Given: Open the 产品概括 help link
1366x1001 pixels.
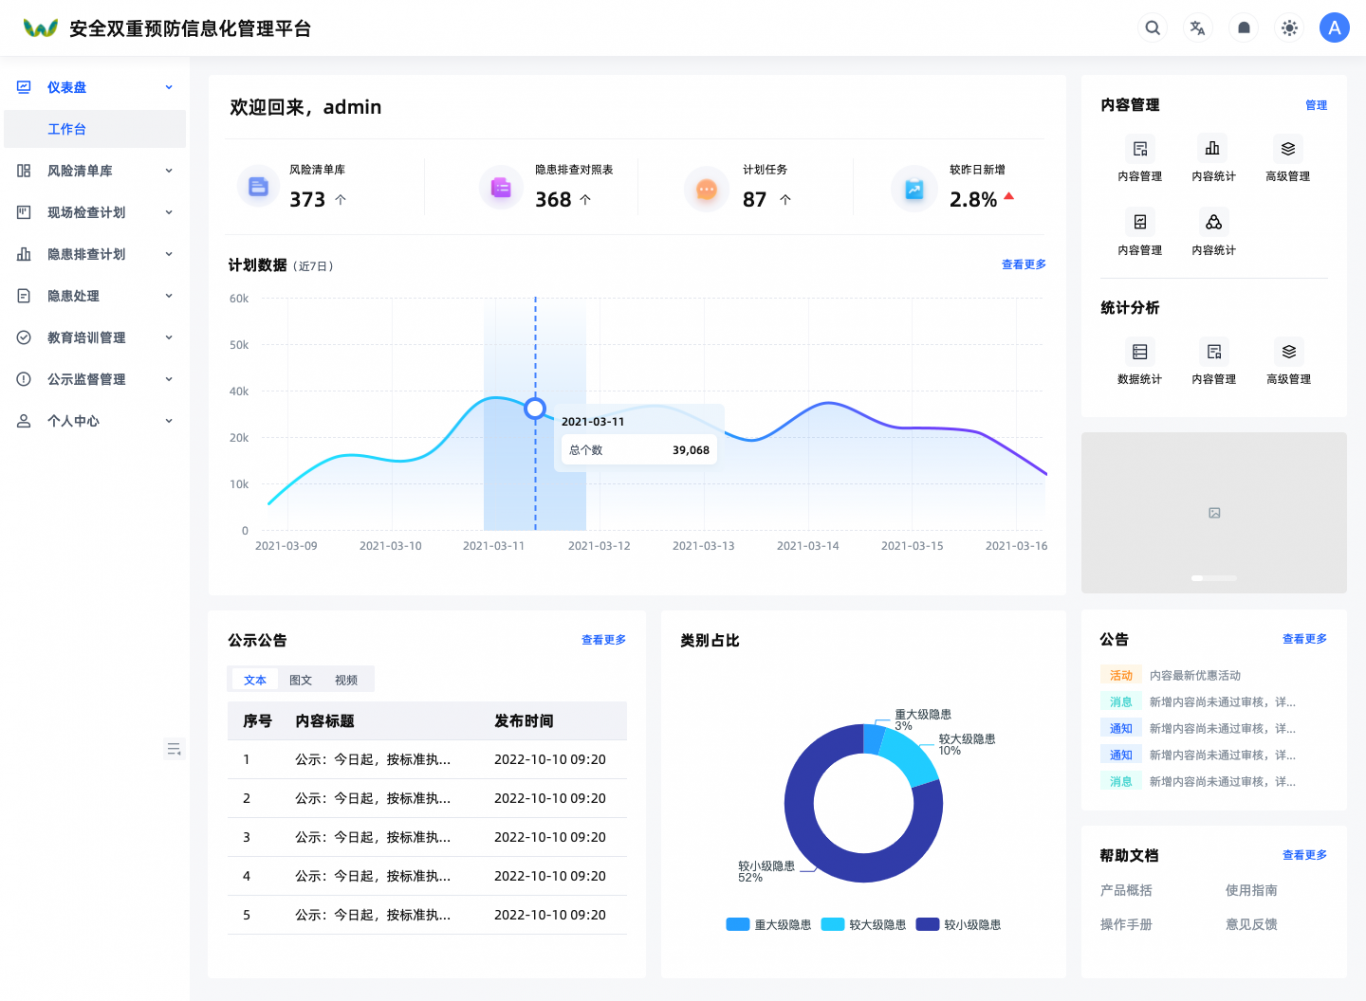Looking at the screenshot, I should pos(1126,890).
